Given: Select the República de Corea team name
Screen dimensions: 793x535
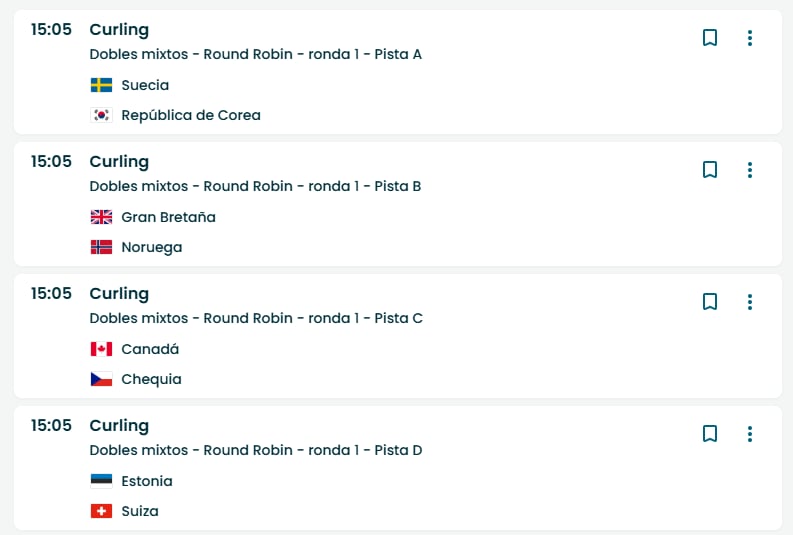Looking at the screenshot, I should click(190, 115).
